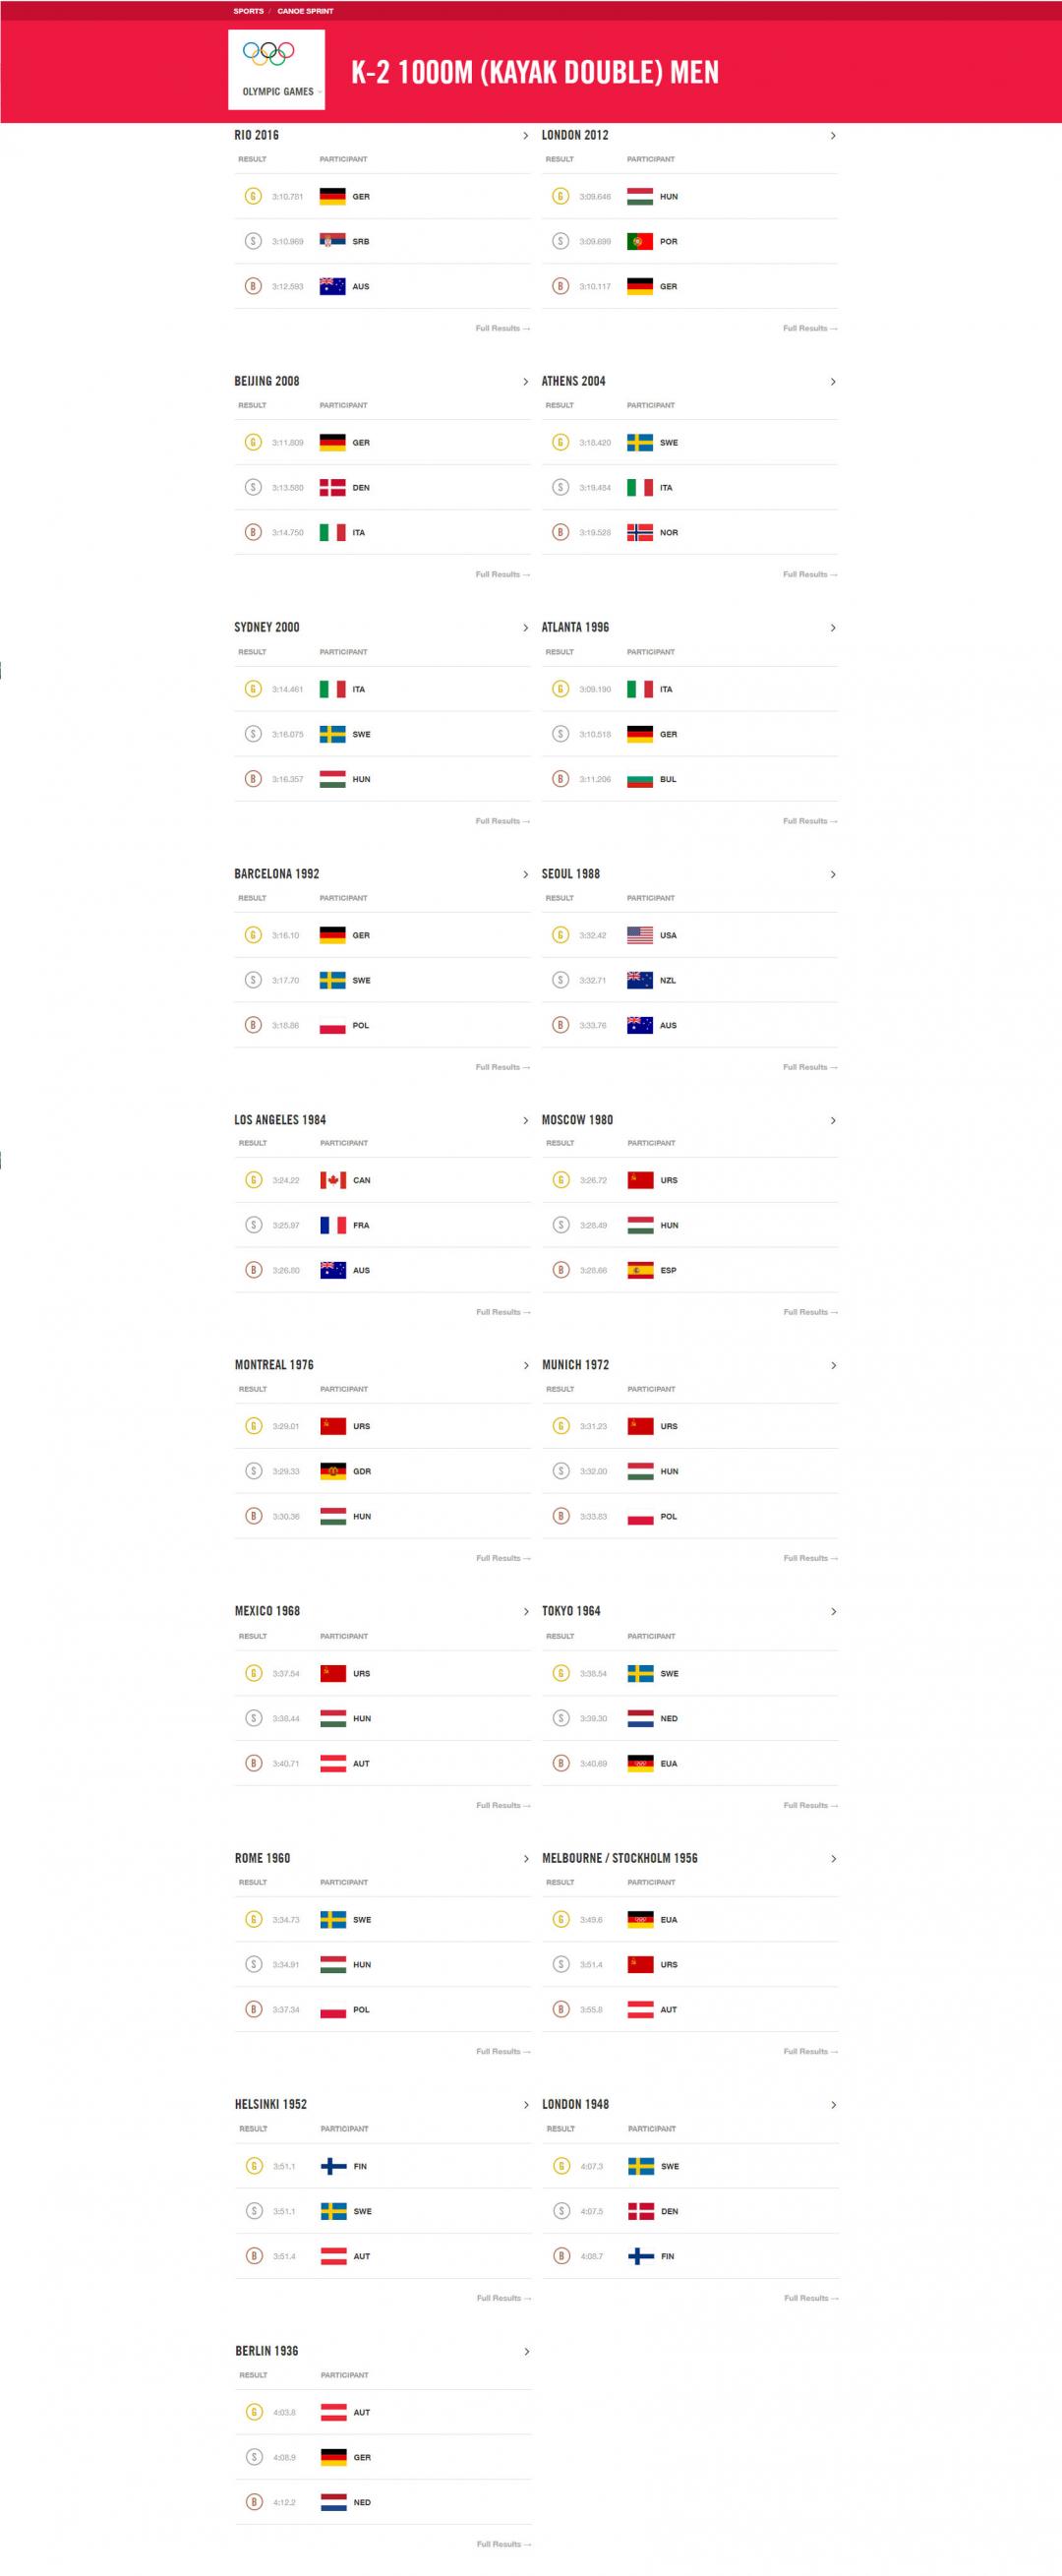Screen dimensions: 1062x2576
Task: Select Serbia flag in Rio 2016 silver row
Action: [332, 241]
